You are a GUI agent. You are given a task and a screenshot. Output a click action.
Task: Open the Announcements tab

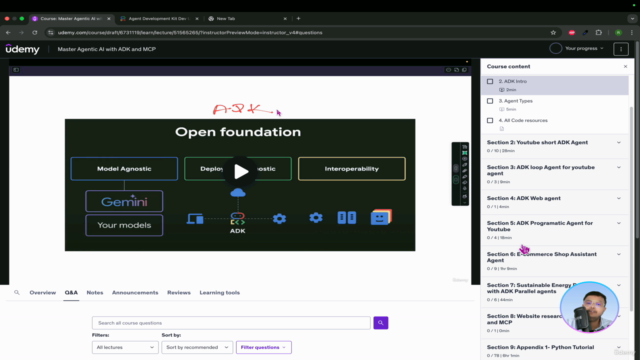click(135, 293)
